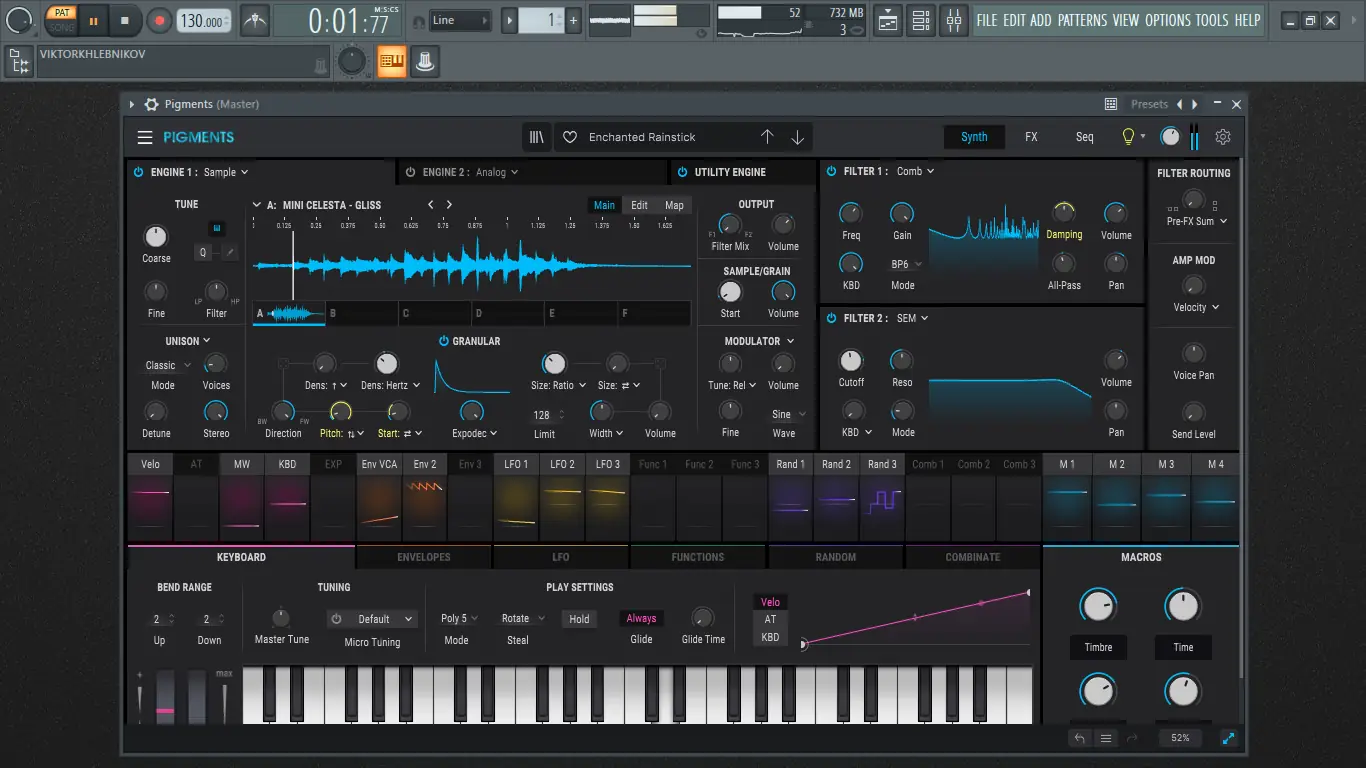
Task: Open the Pre-FX Sum filter routing dropdown
Action: [1196, 221]
